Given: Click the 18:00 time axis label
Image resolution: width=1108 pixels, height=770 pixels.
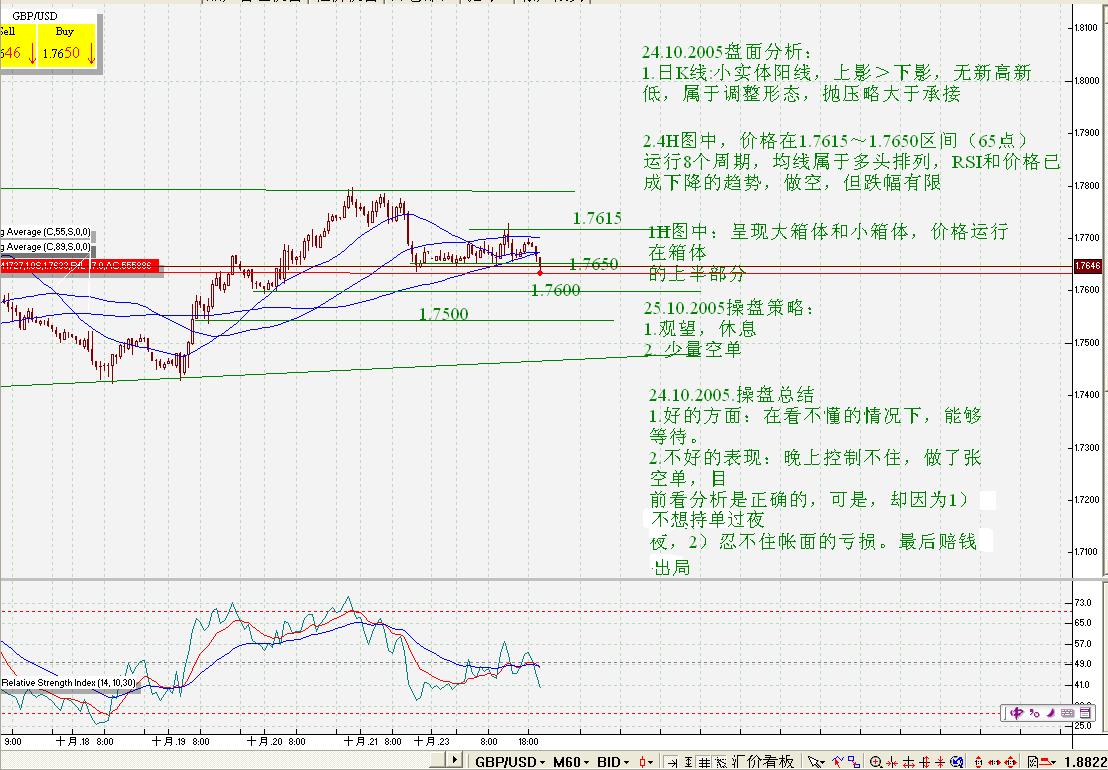Looking at the screenshot, I should [529, 742].
